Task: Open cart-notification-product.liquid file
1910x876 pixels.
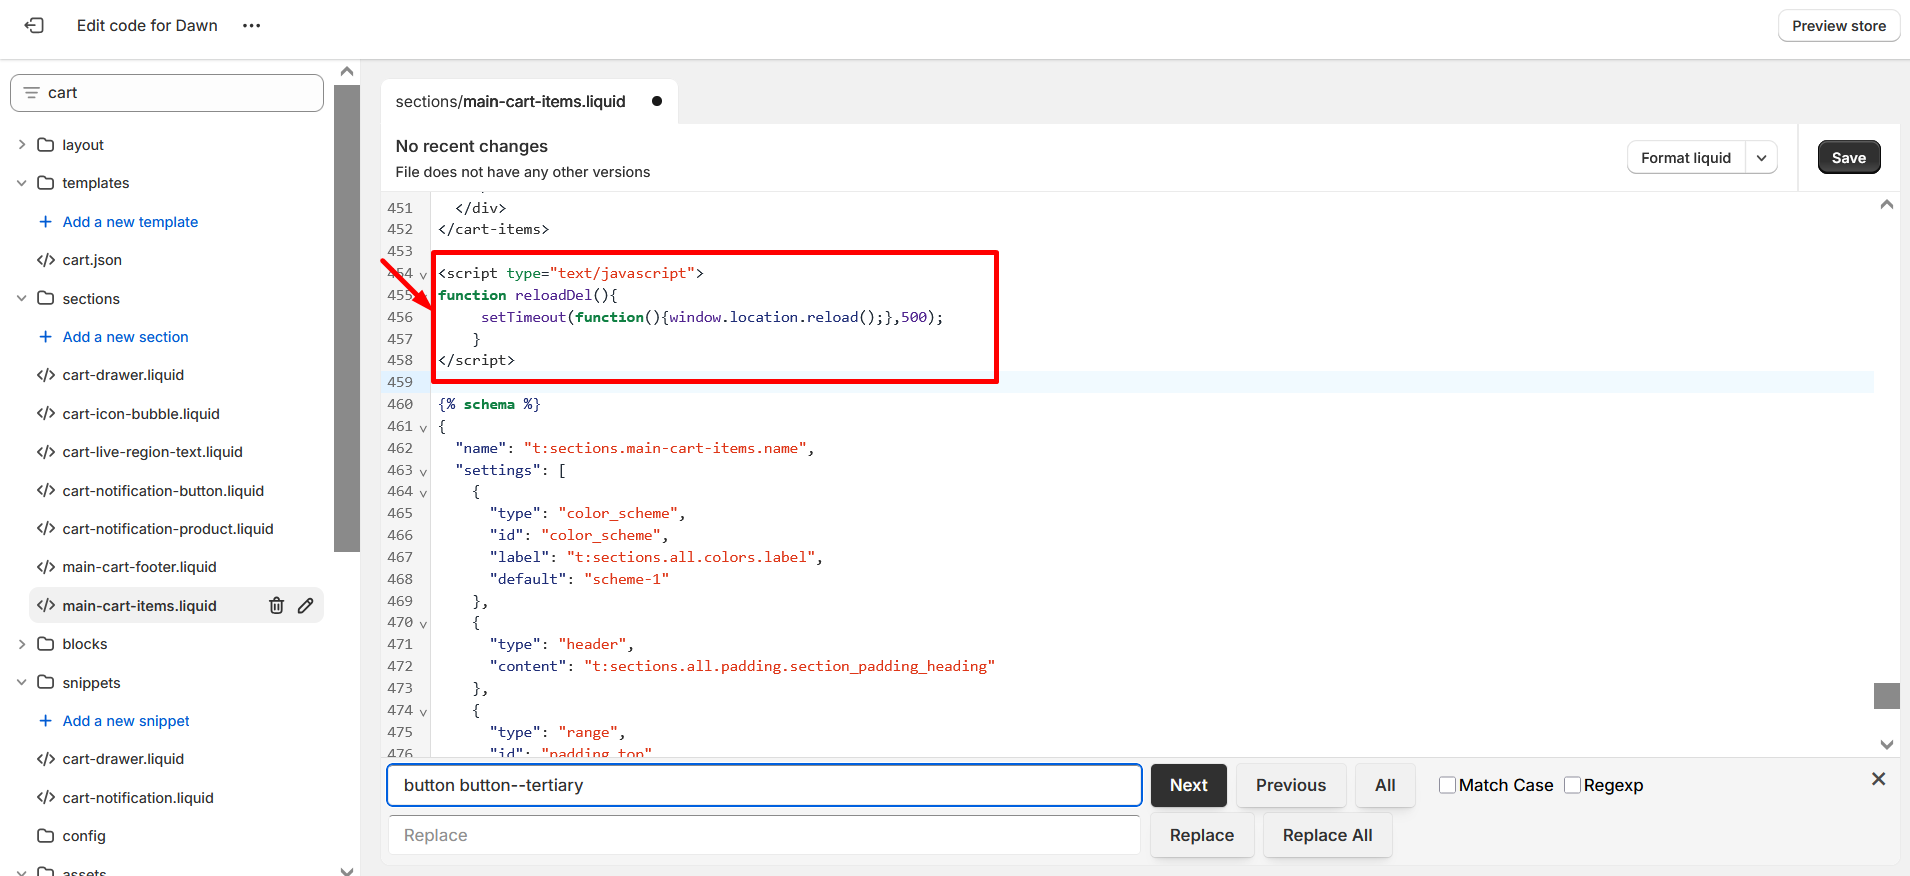Action: click(168, 529)
